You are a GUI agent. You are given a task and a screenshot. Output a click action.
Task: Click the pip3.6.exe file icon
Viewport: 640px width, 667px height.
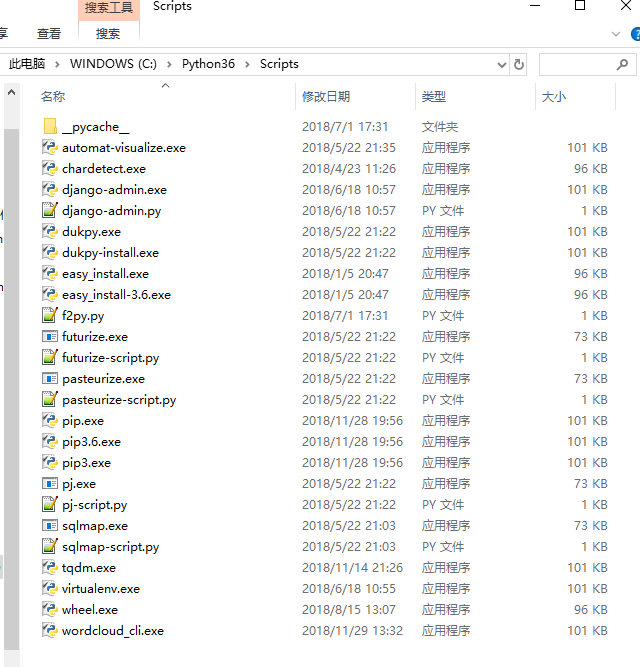[x=50, y=442]
